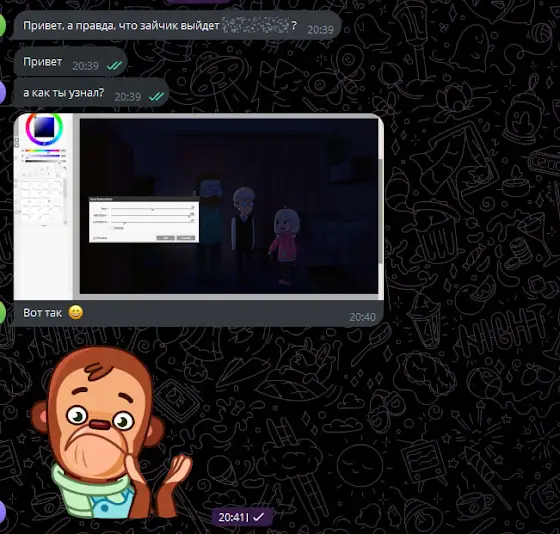
Task: Click the 20:39 timestamp beside "а как ты узнал?"
Action: pos(128,97)
